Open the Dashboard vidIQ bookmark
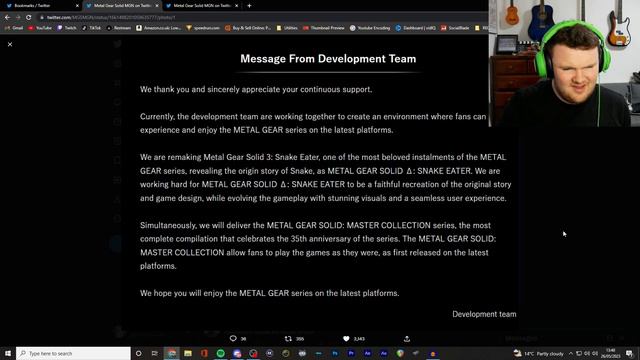640x360 pixels. click(416, 28)
